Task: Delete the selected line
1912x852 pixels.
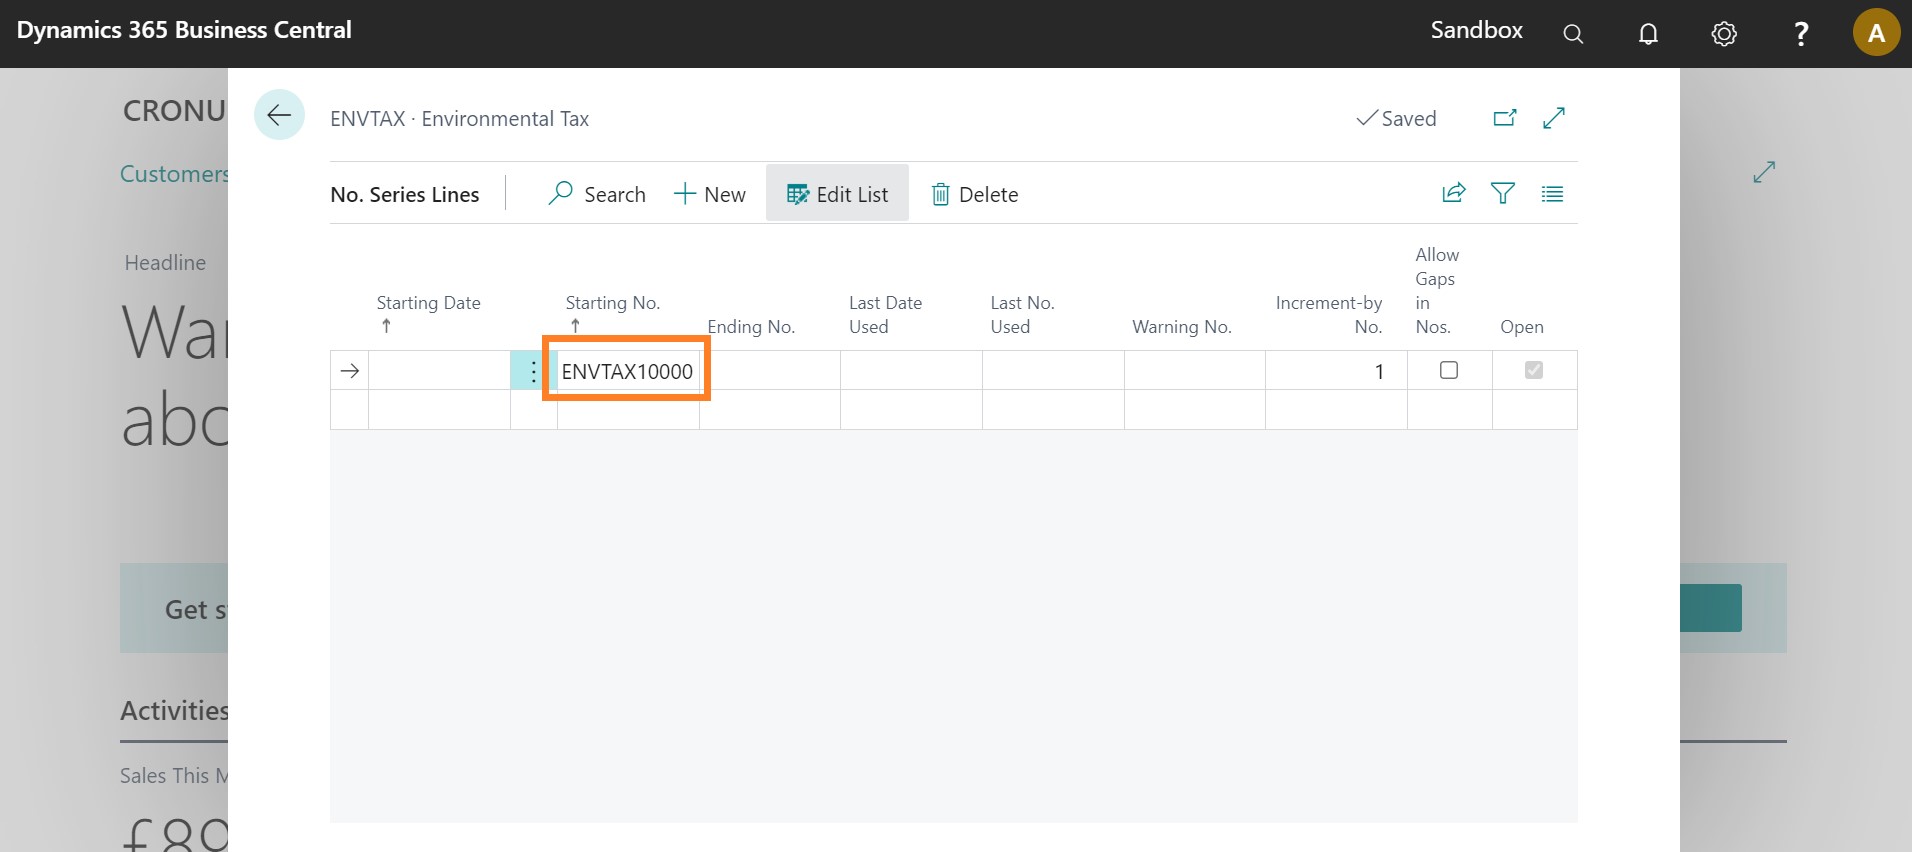Action: [x=975, y=194]
